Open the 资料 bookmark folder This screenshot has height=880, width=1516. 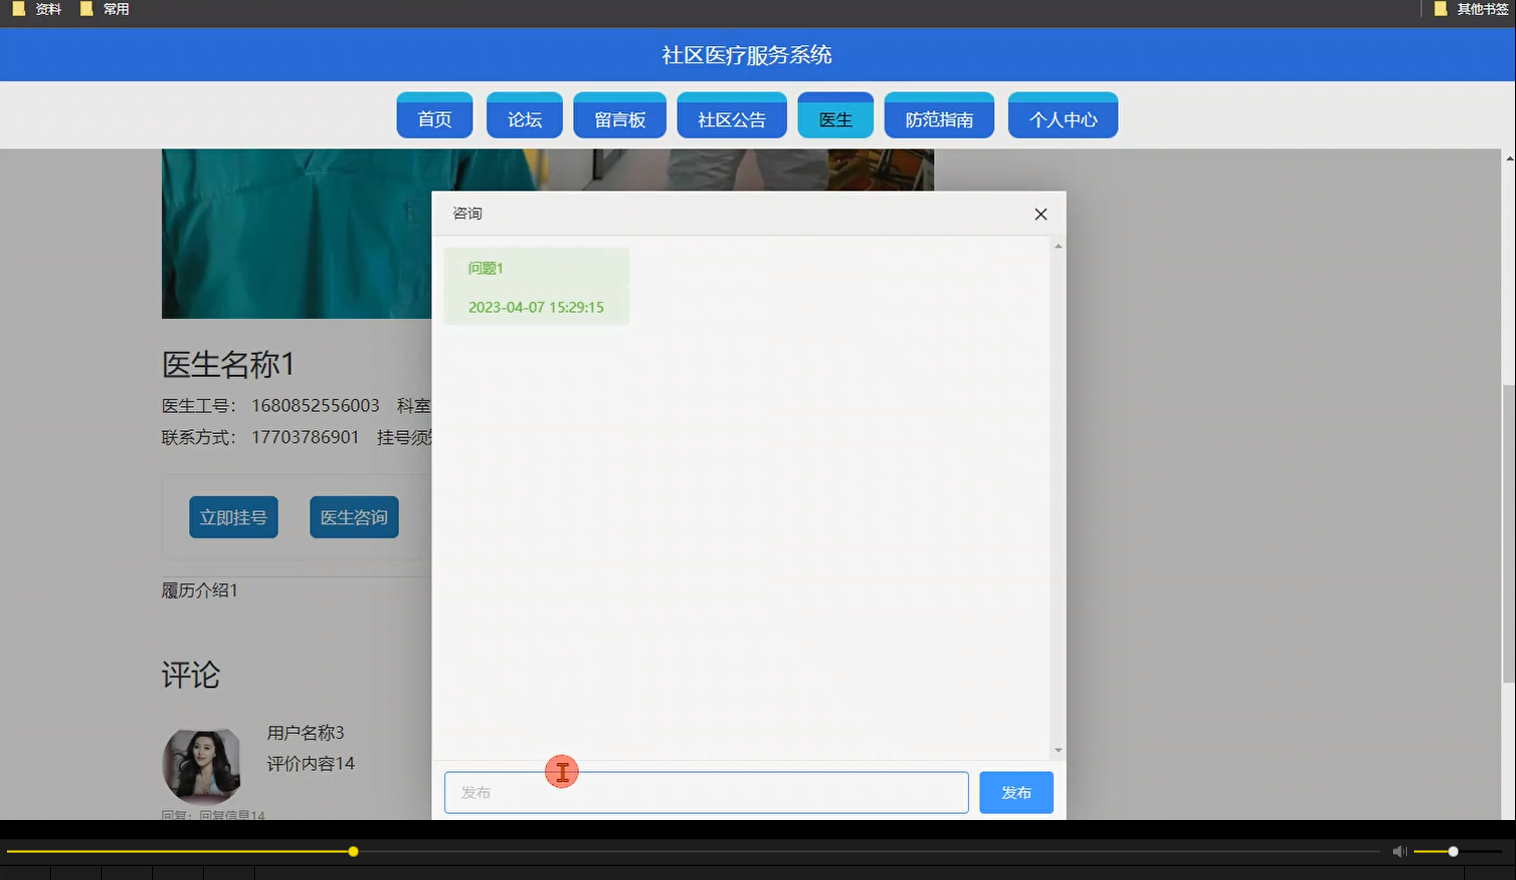[37, 9]
